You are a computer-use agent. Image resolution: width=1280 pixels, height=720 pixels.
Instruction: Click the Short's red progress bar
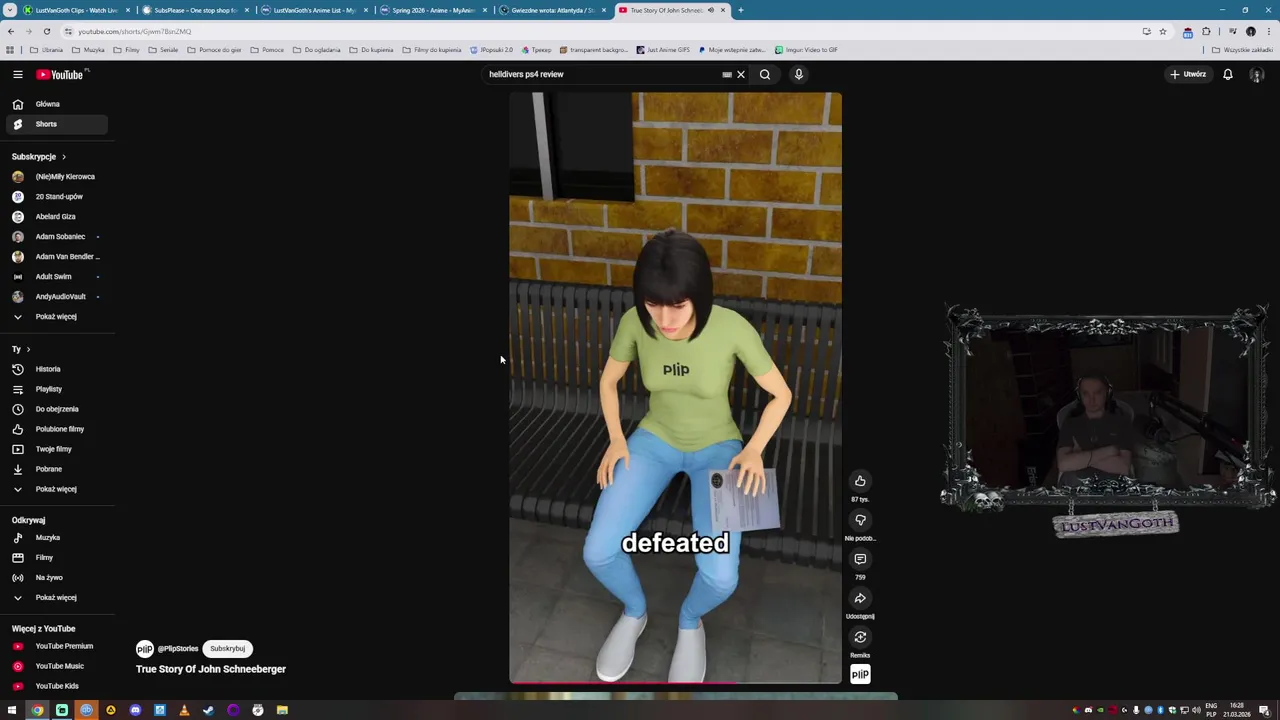click(676, 684)
